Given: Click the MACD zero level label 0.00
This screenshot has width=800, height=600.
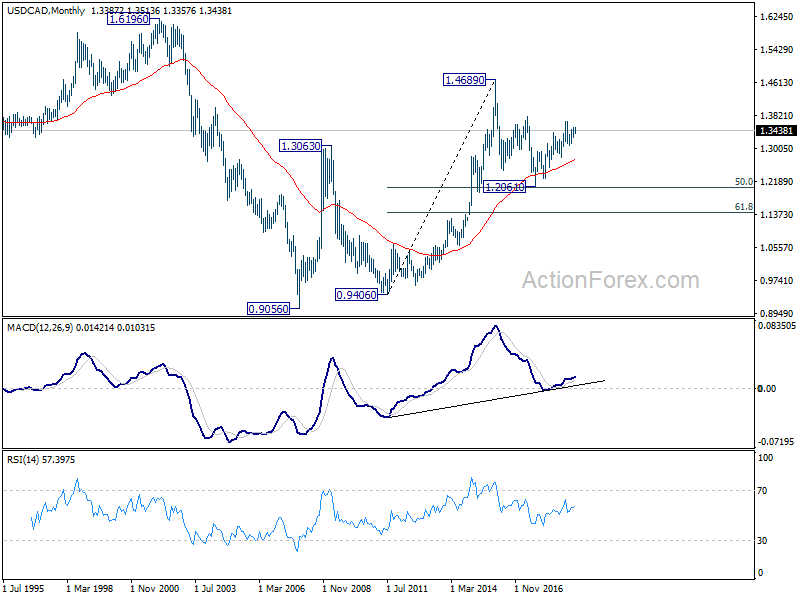Looking at the screenshot, I should coord(767,389).
